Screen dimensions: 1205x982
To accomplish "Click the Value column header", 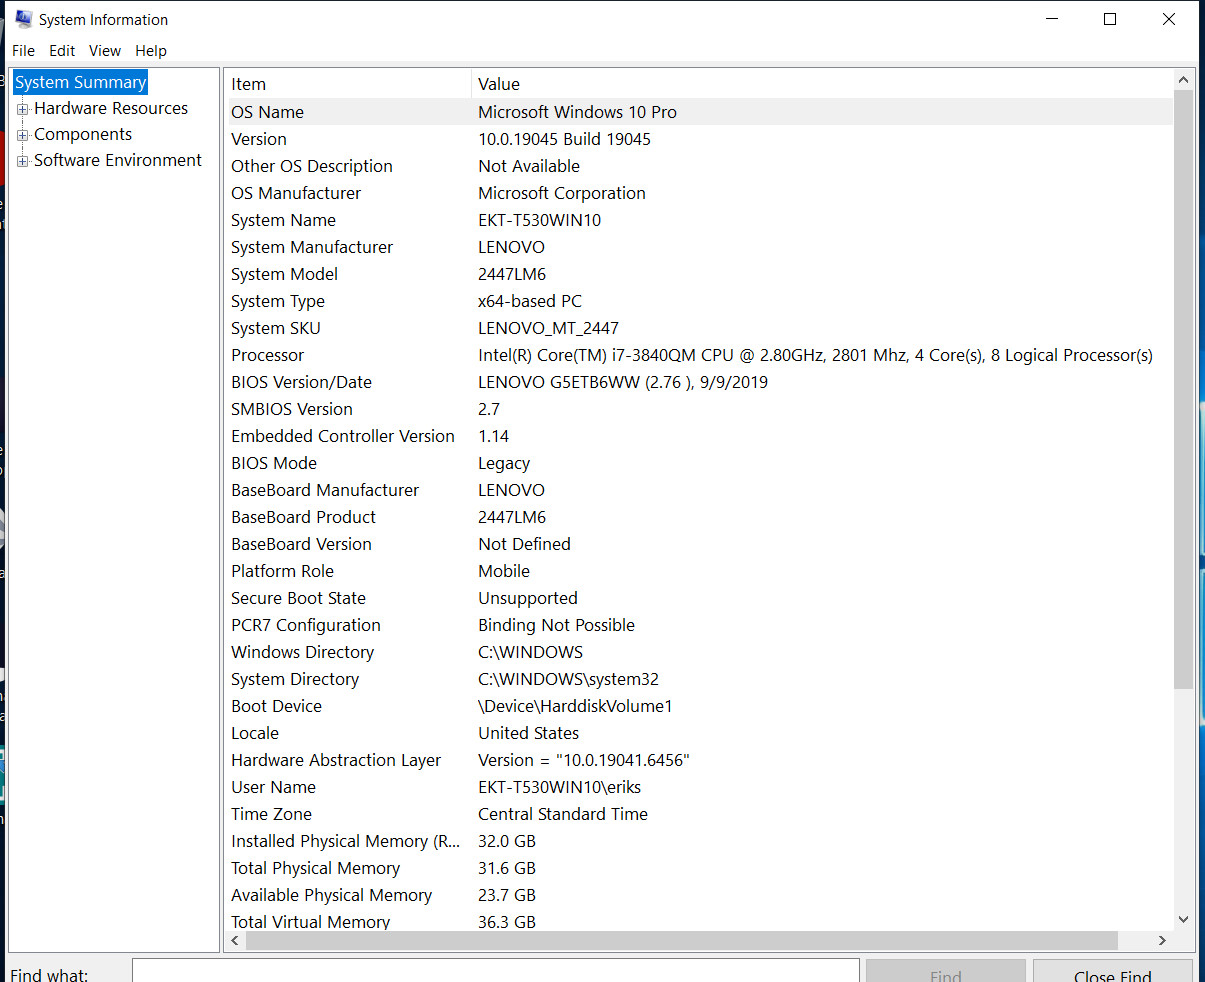I will coord(822,84).
